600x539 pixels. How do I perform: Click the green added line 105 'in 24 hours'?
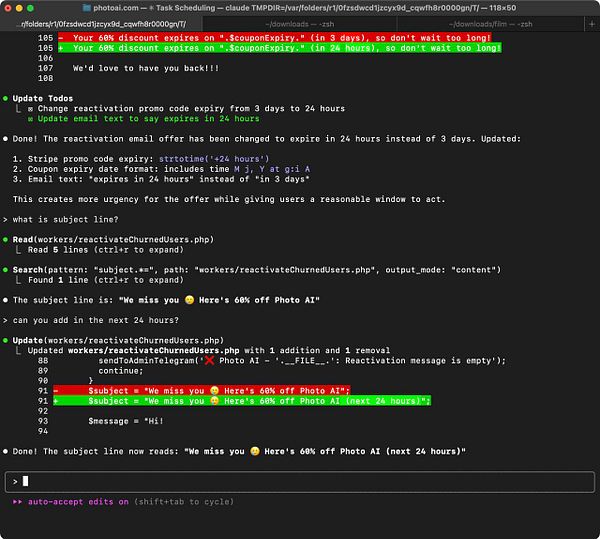pyautogui.click(x=279, y=48)
